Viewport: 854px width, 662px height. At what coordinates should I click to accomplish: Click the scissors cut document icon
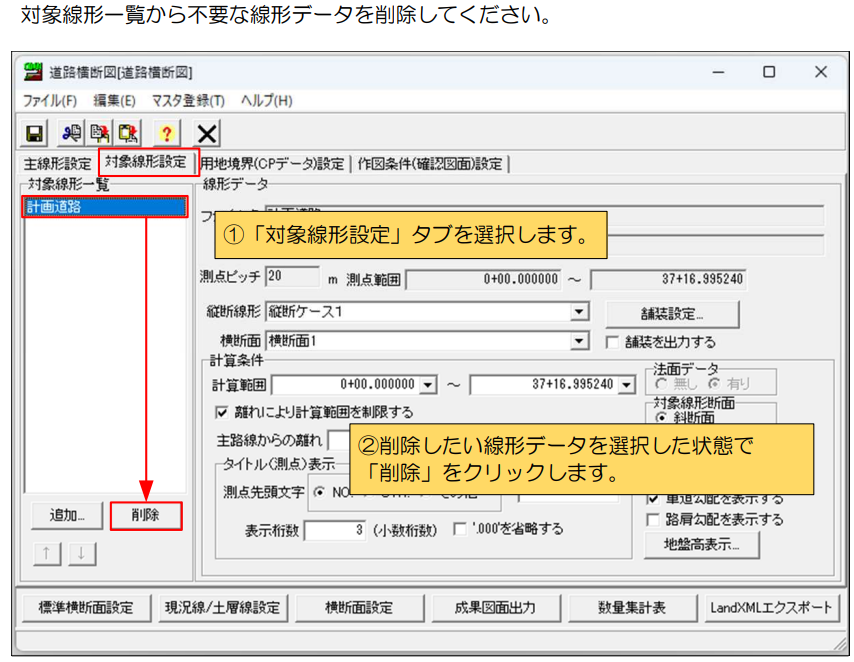pyautogui.click(x=71, y=133)
